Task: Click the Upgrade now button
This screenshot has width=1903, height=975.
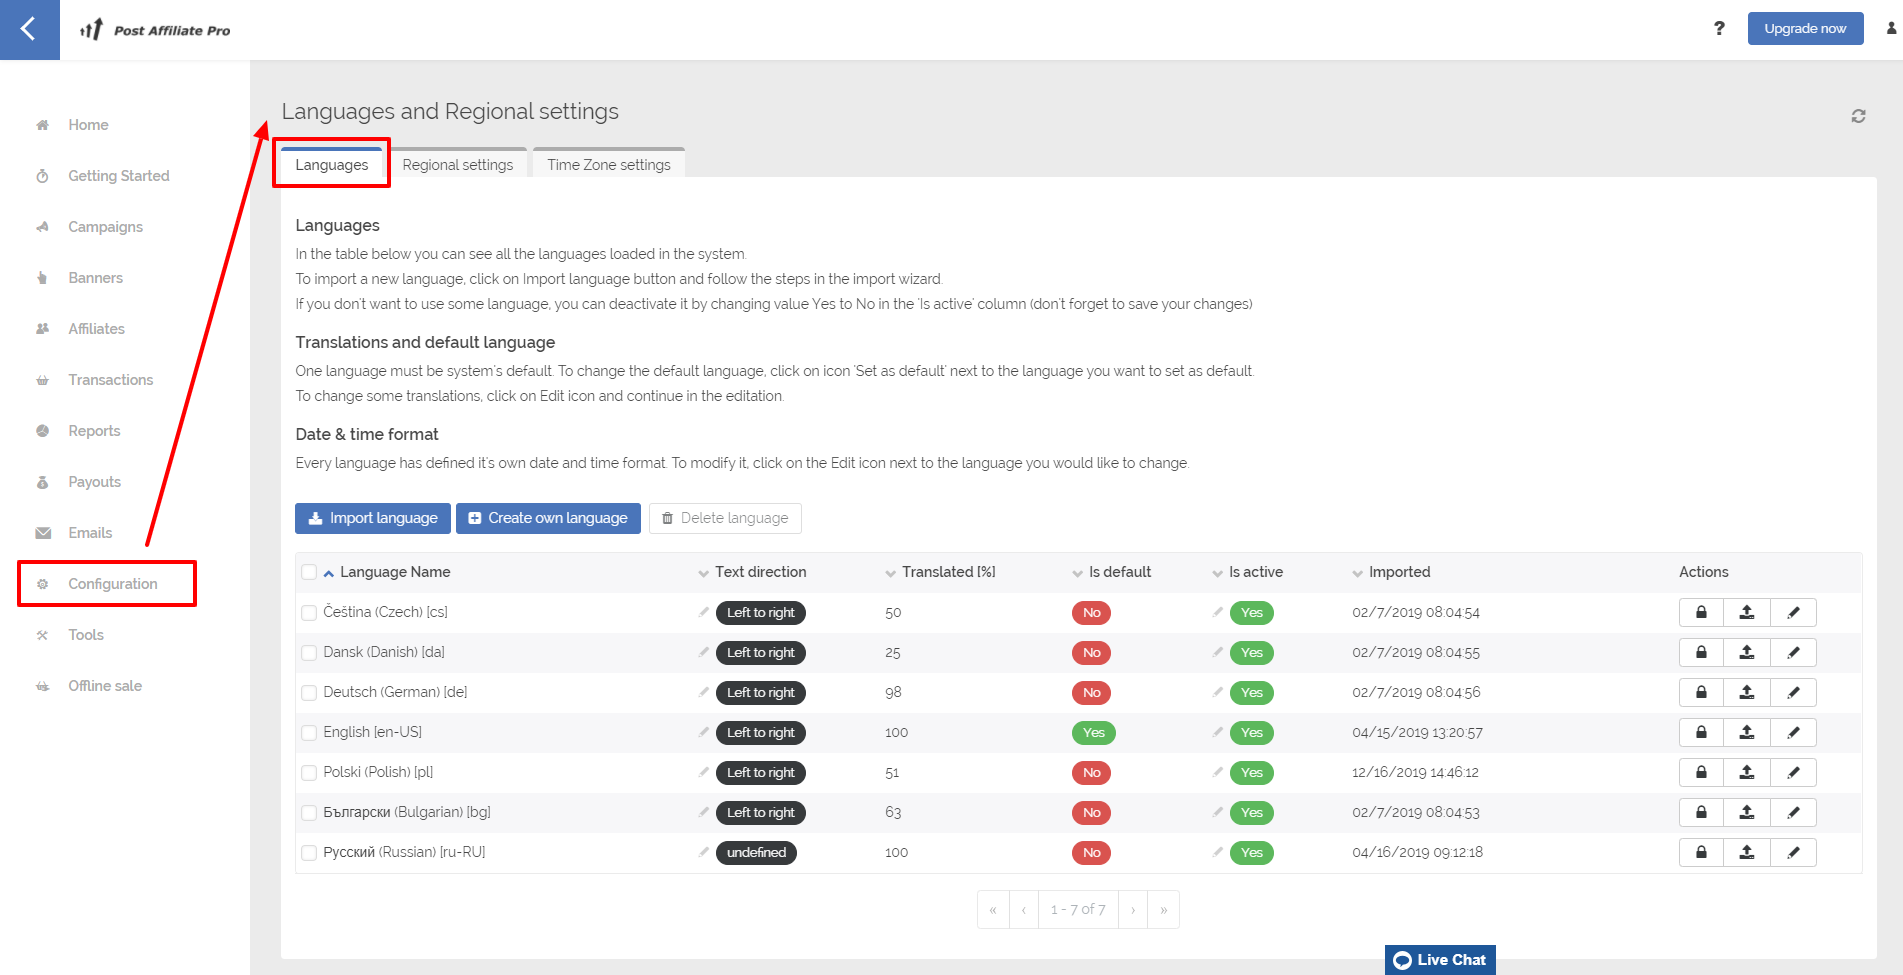Action: click(x=1805, y=28)
